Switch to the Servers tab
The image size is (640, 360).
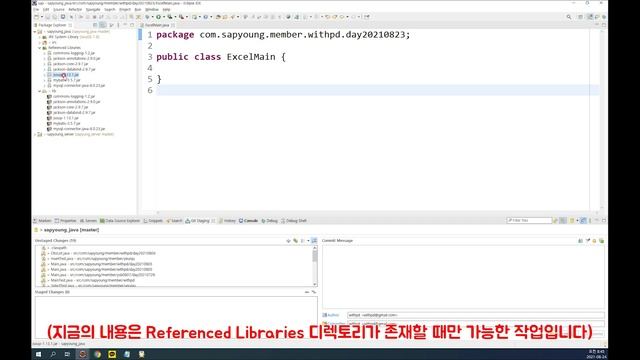click(89, 221)
